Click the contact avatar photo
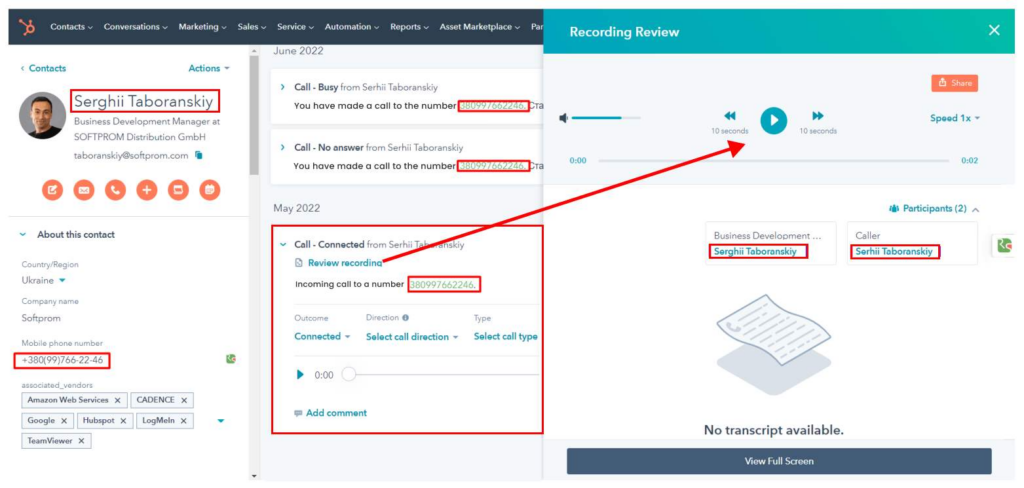This screenshot has width=1024, height=488. click(42, 115)
